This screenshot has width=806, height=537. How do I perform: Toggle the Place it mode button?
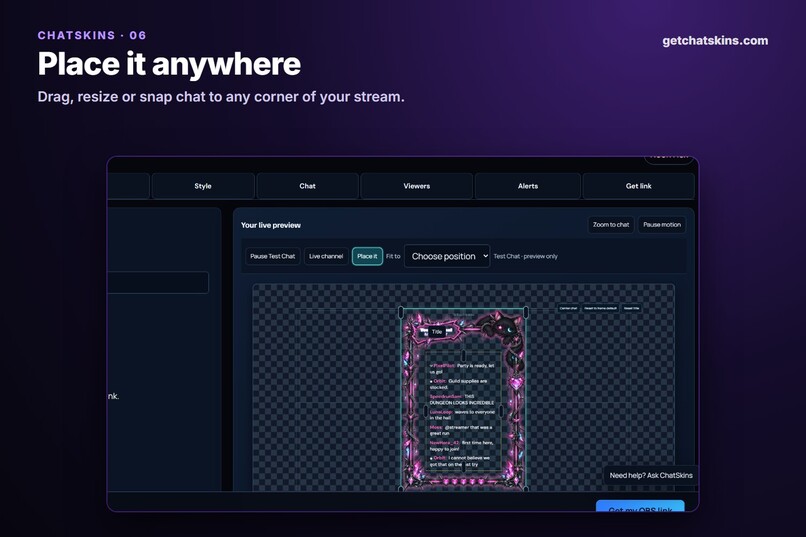click(367, 256)
